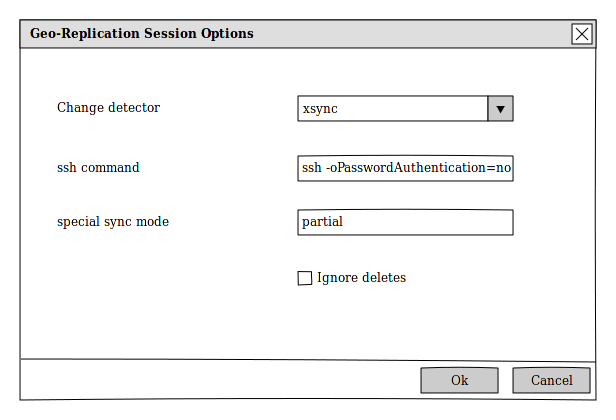Select the 'xsync' value text
This screenshot has height=420, width=616.
319,108
